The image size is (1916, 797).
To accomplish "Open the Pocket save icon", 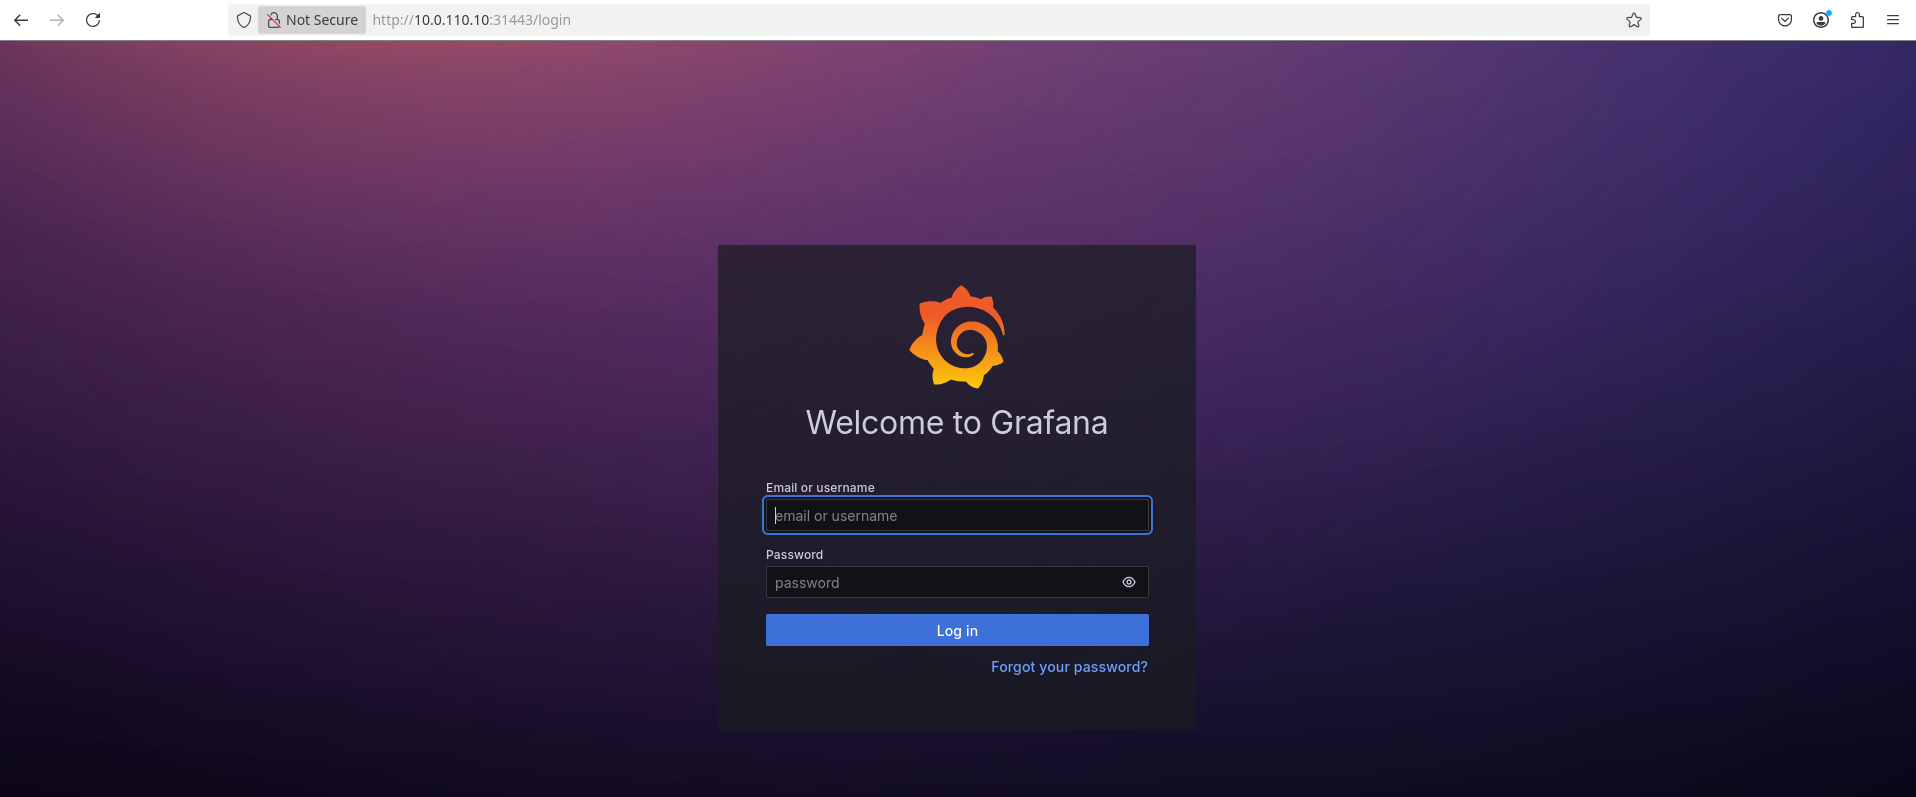I will (x=1785, y=20).
